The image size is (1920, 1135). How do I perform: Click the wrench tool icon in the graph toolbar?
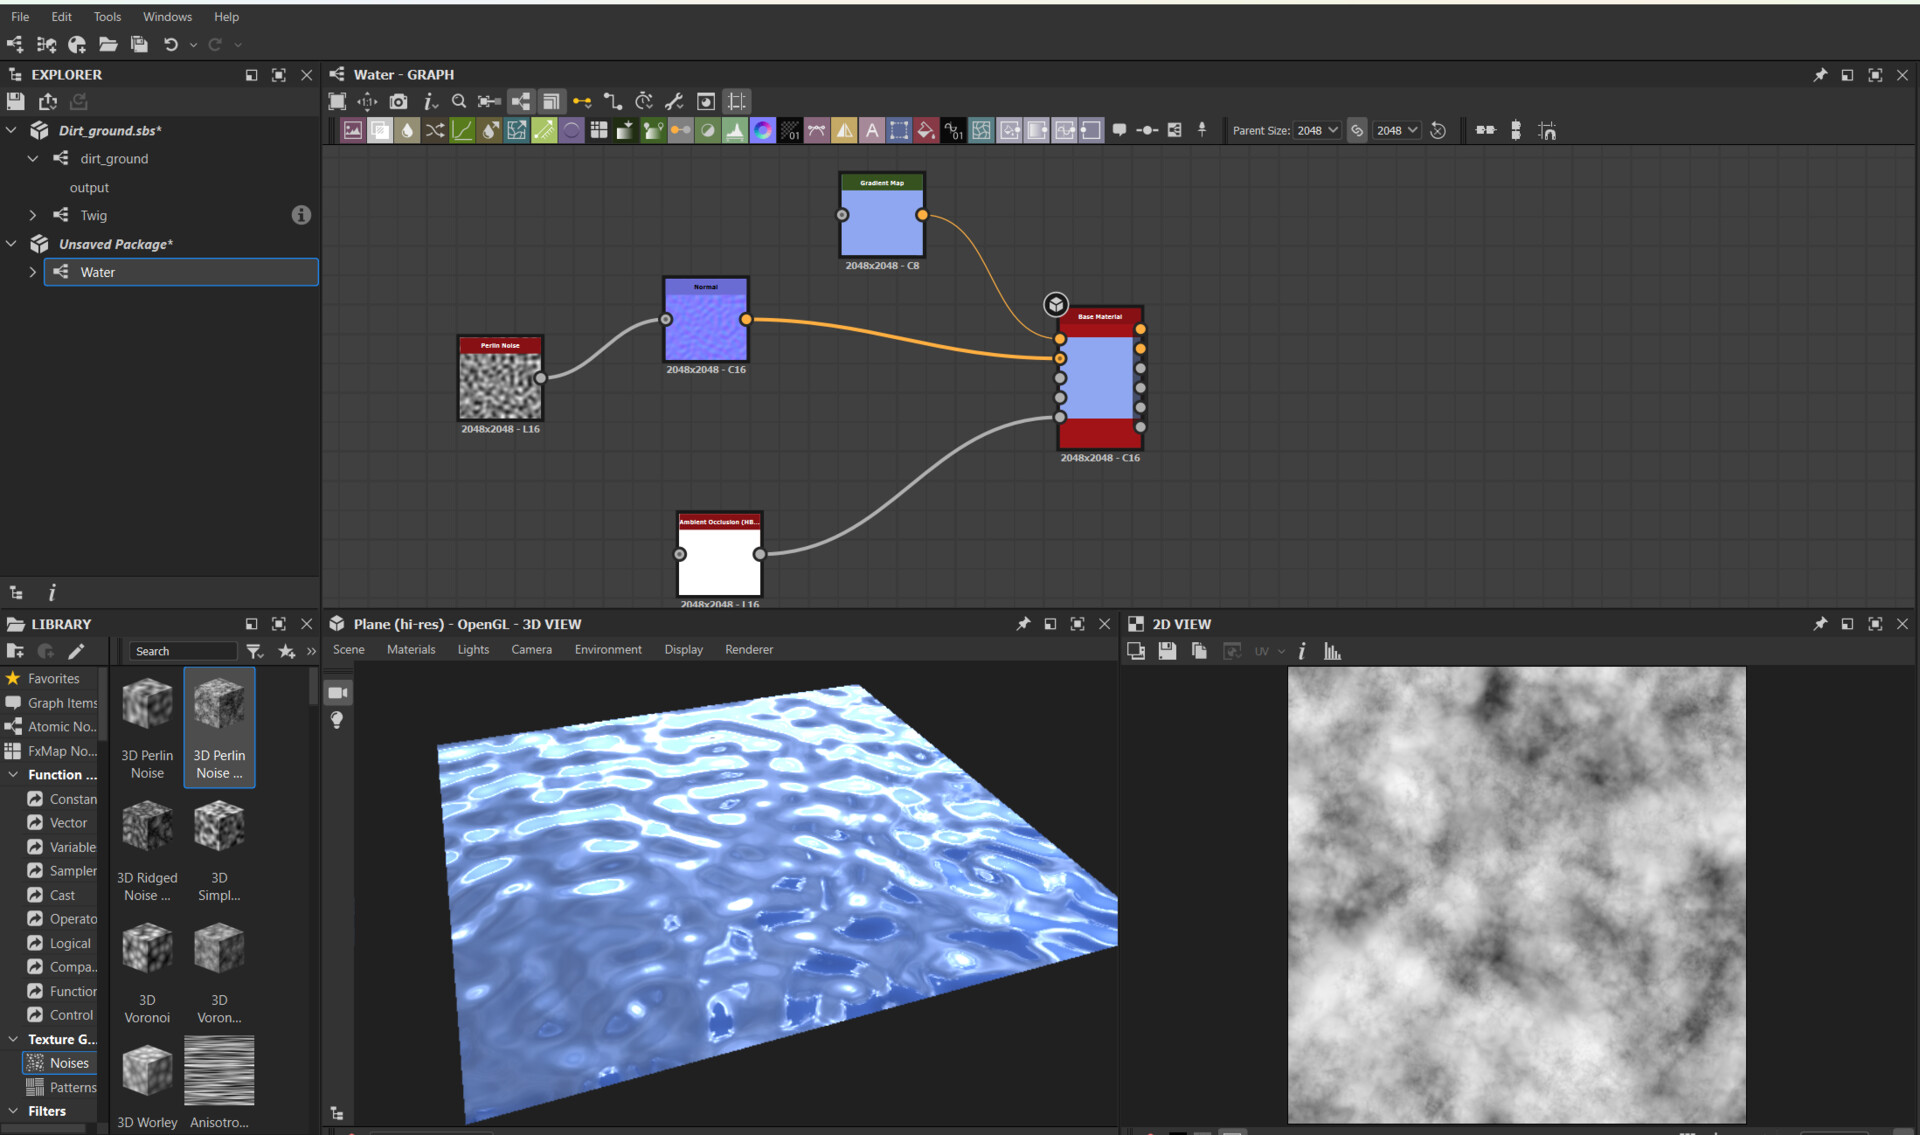pos(674,101)
